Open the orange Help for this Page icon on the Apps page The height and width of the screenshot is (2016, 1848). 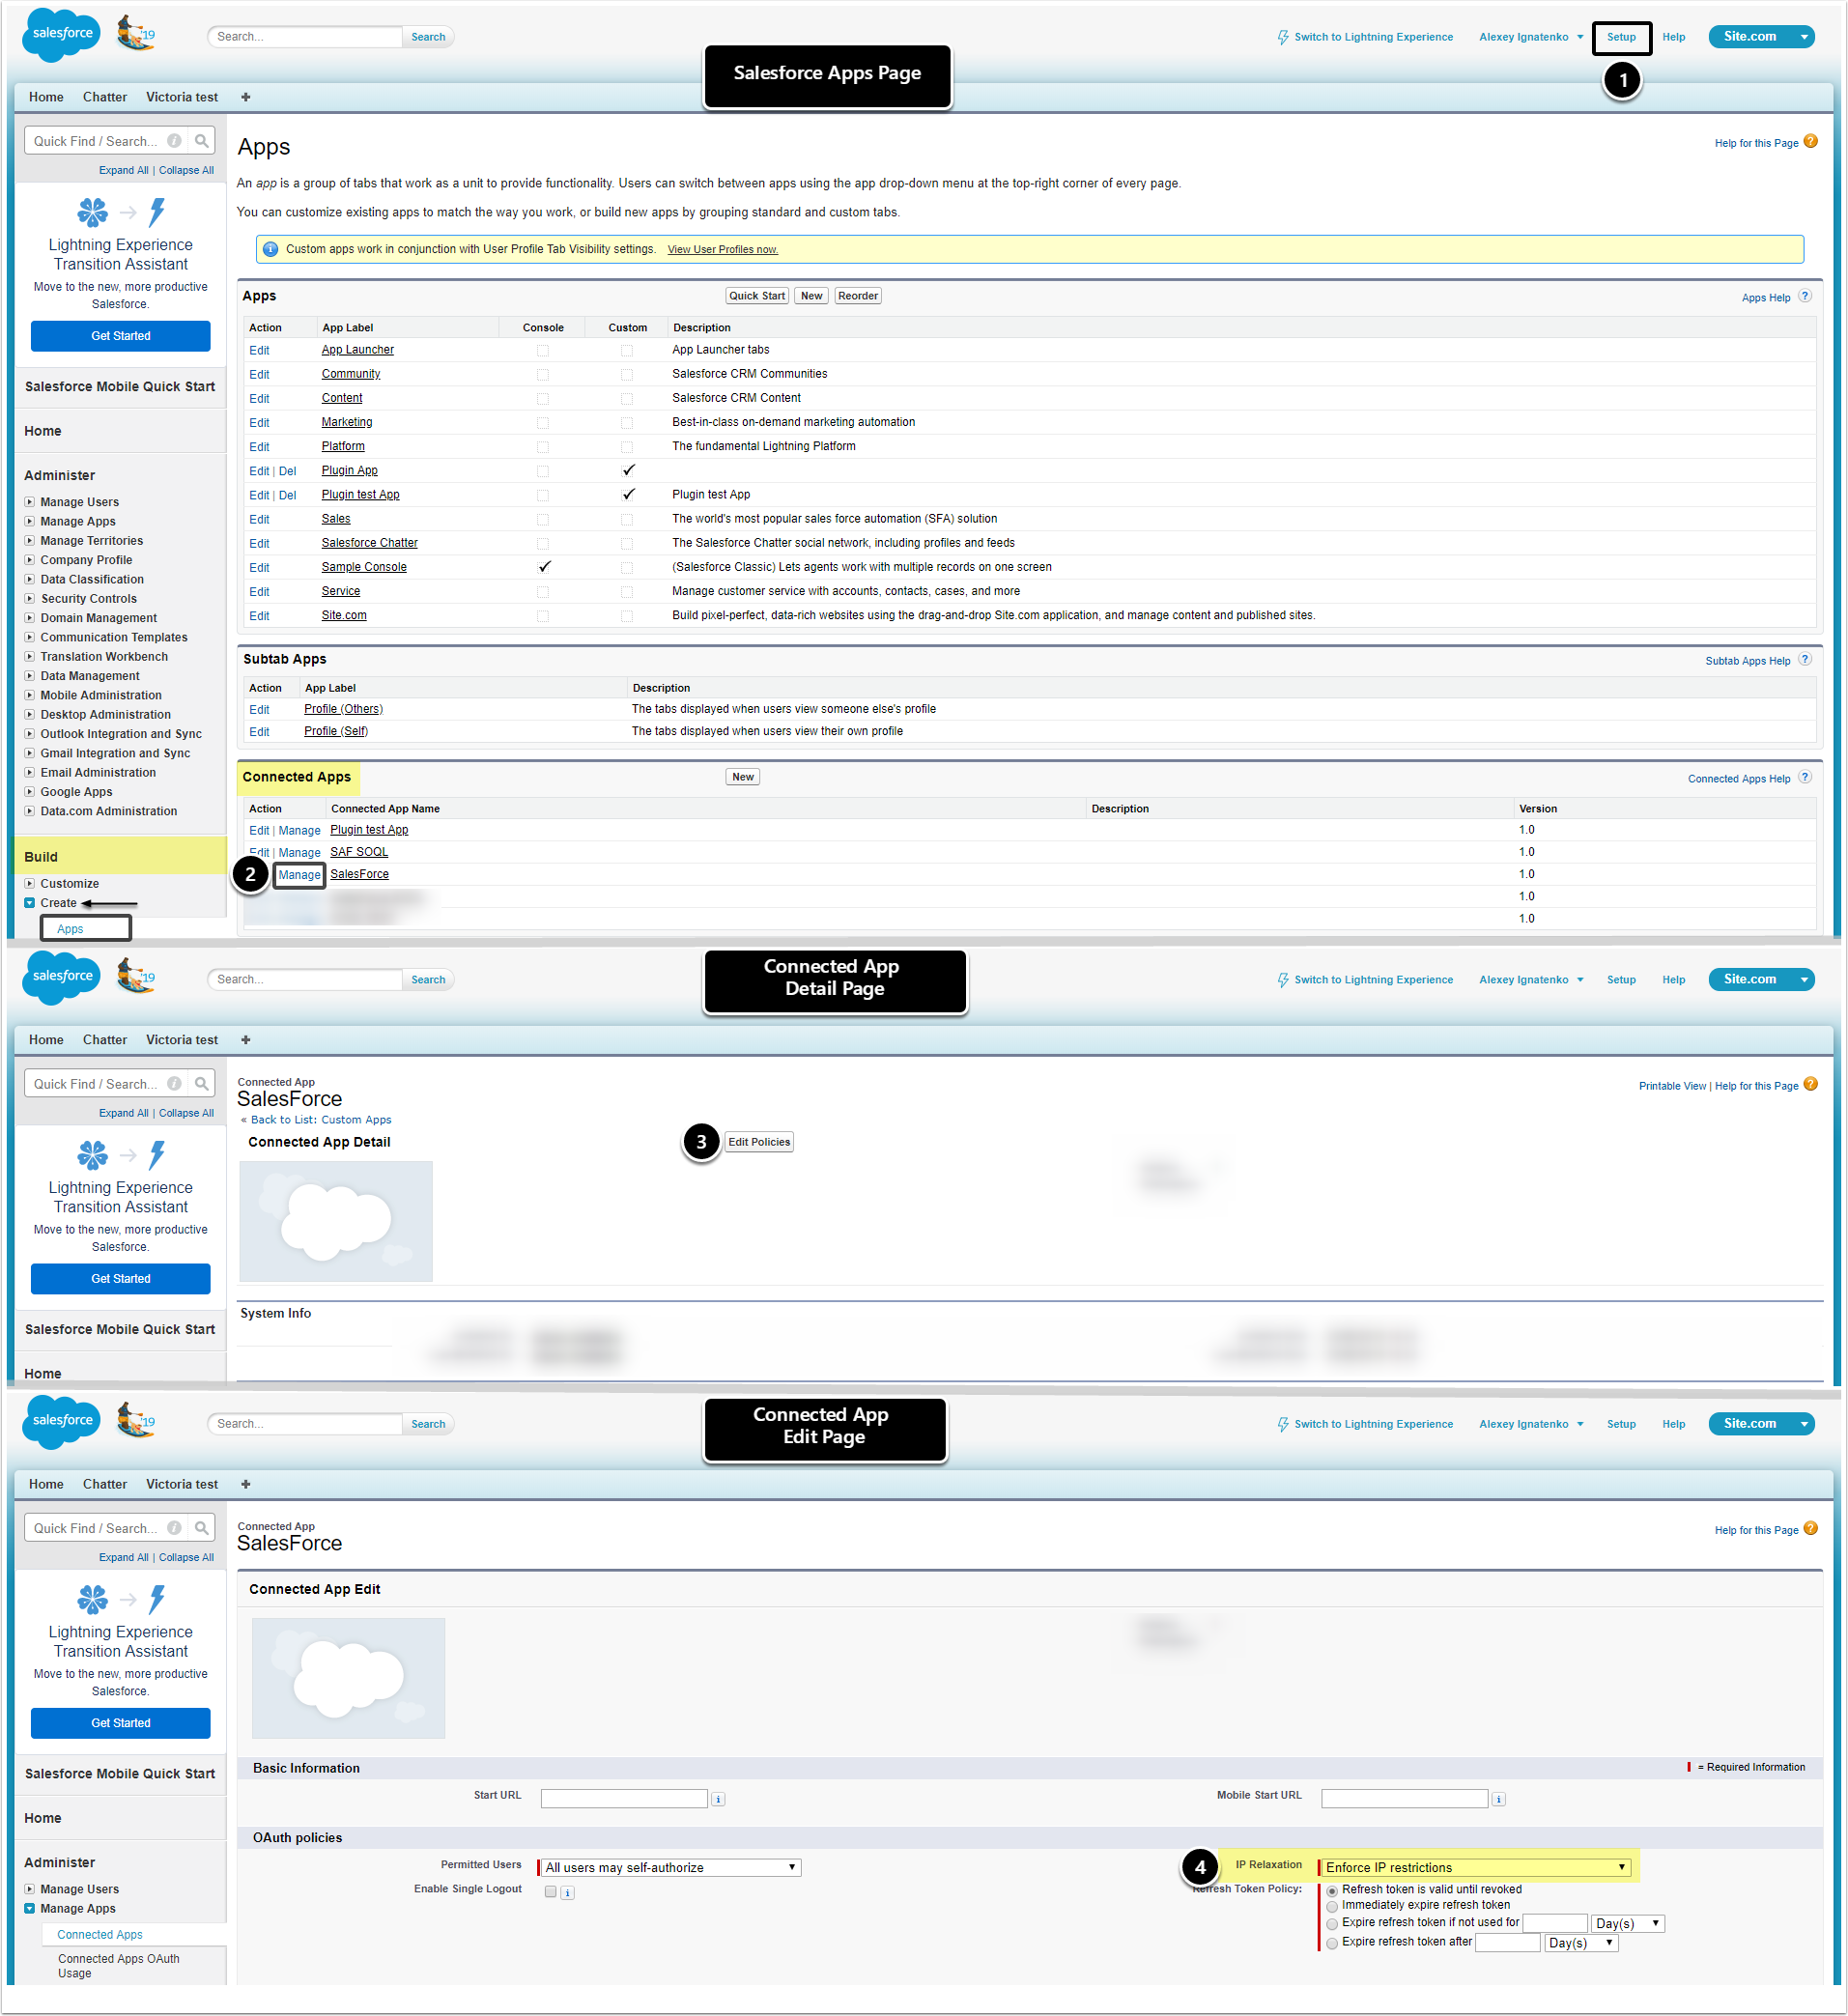point(1810,142)
